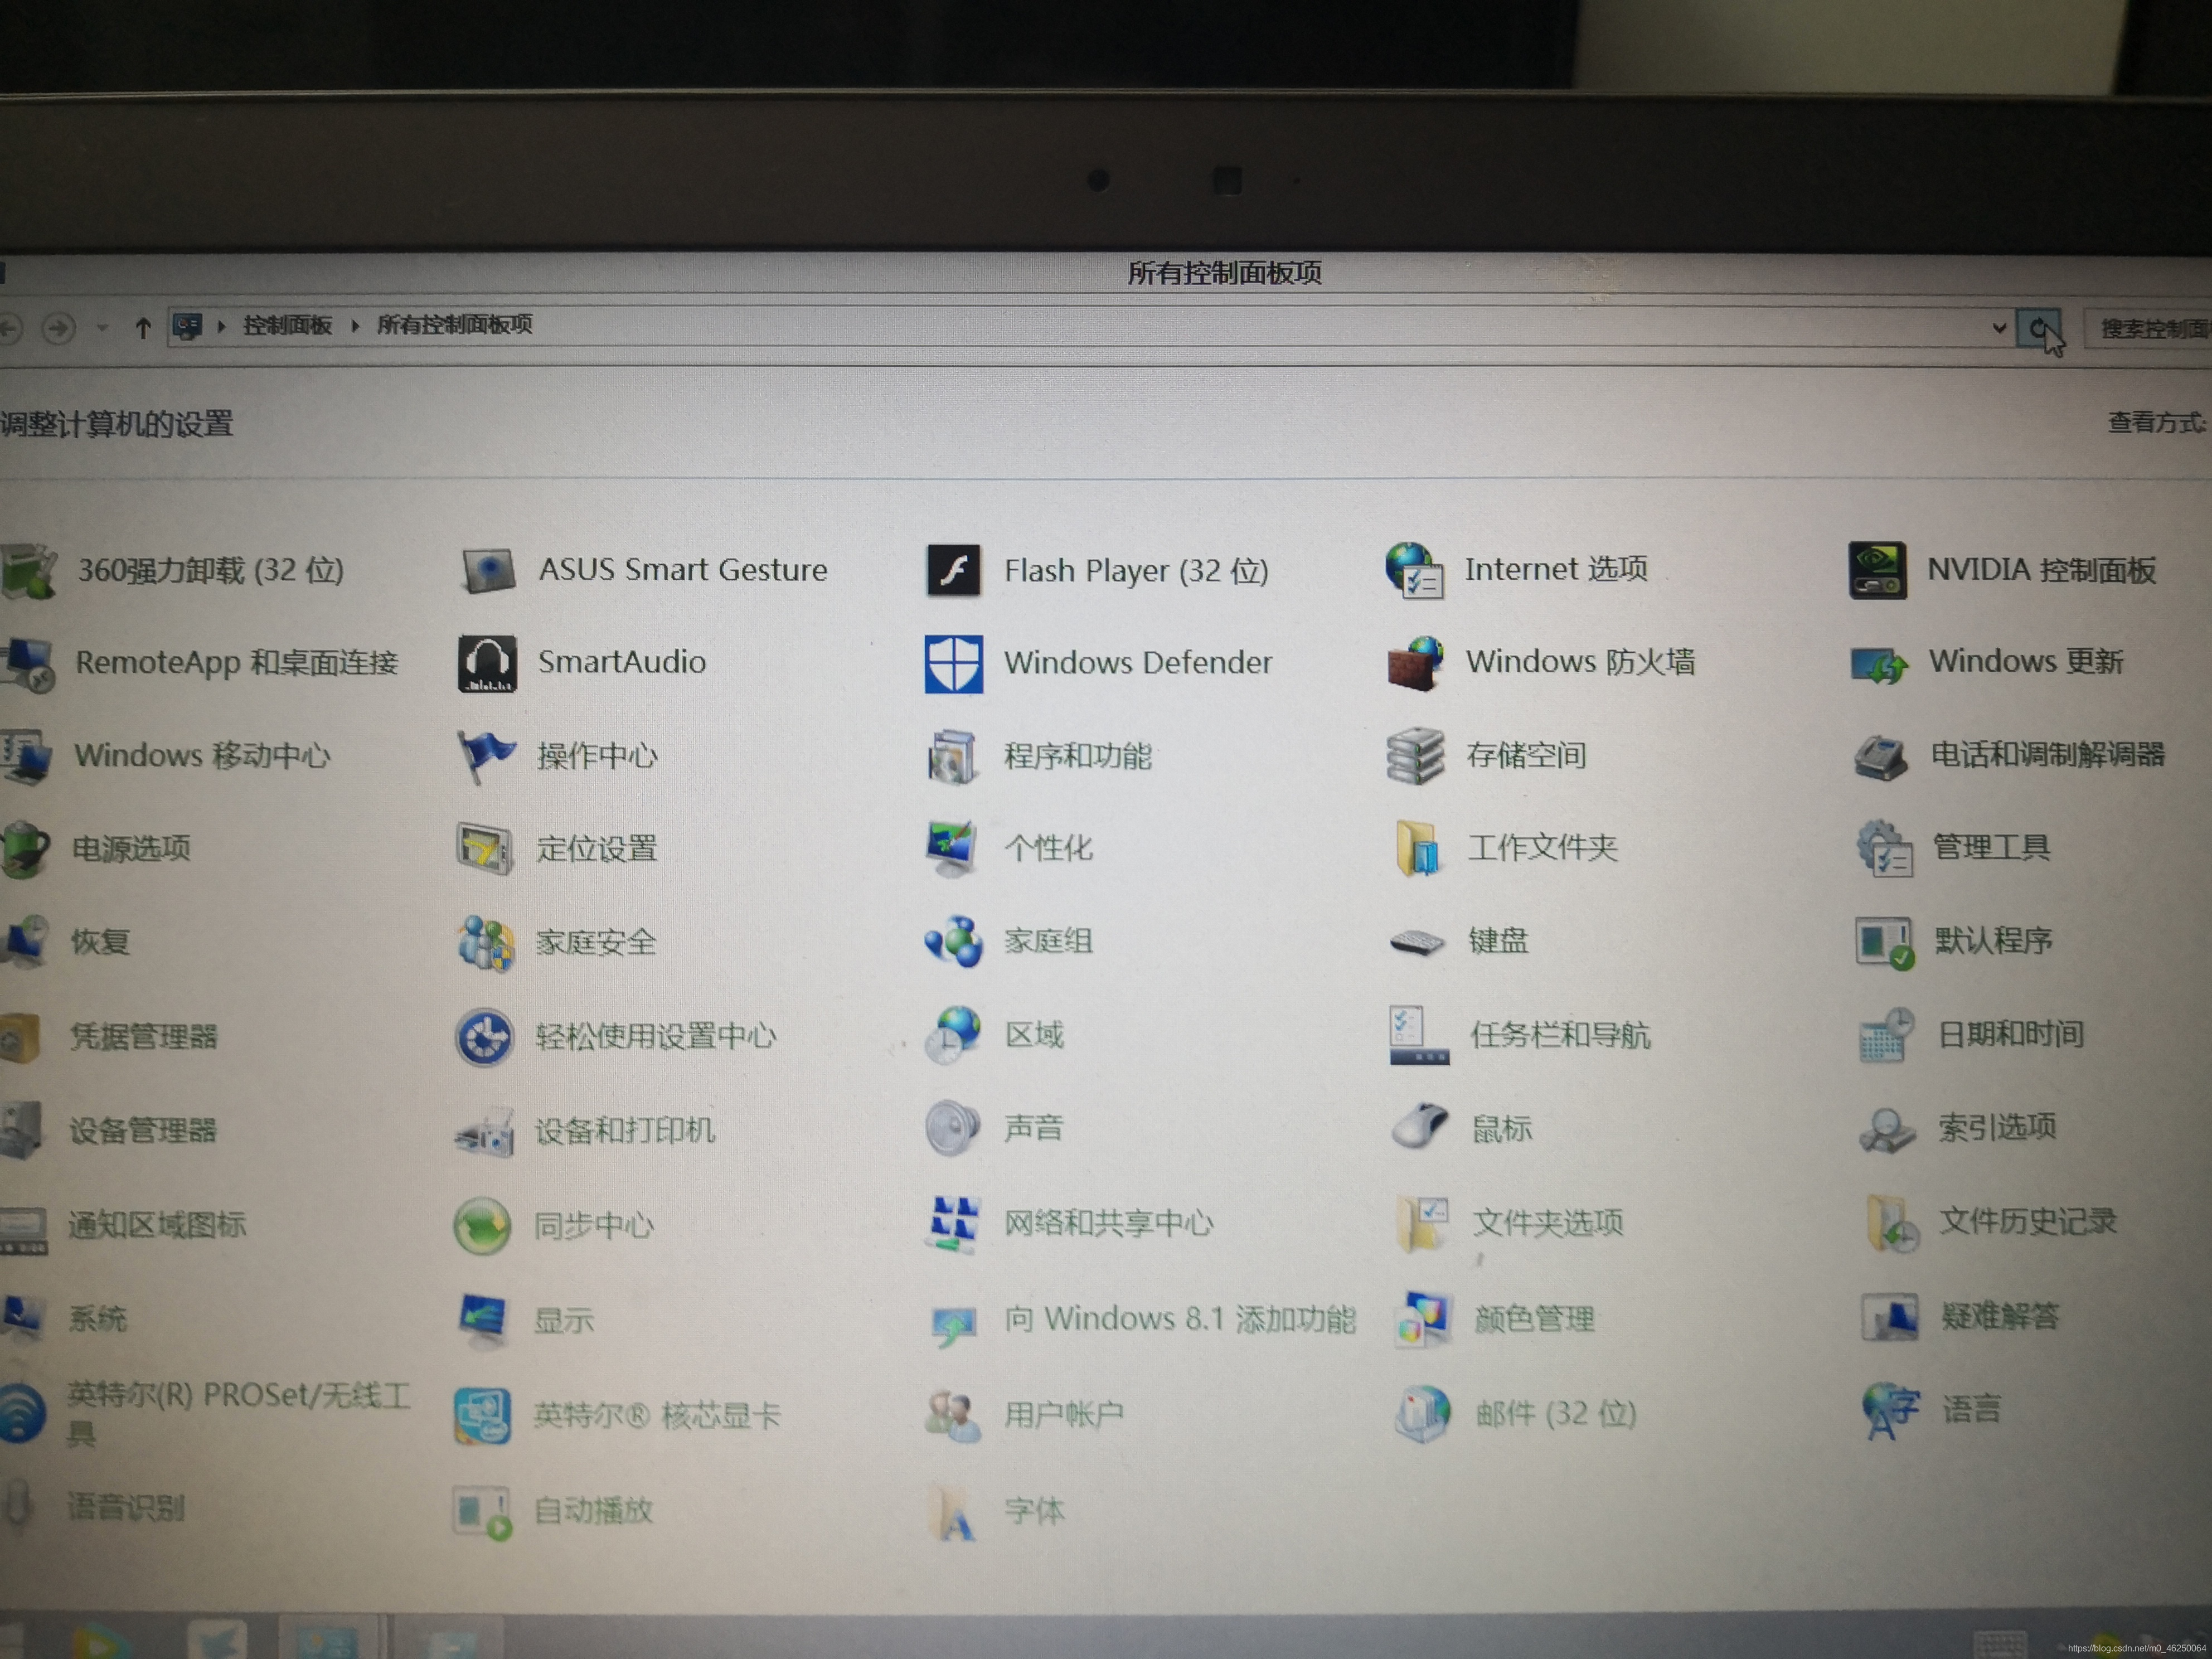Click the 控制面板 breadcrumb in address bar
The height and width of the screenshot is (1659, 2212).
[287, 325]
